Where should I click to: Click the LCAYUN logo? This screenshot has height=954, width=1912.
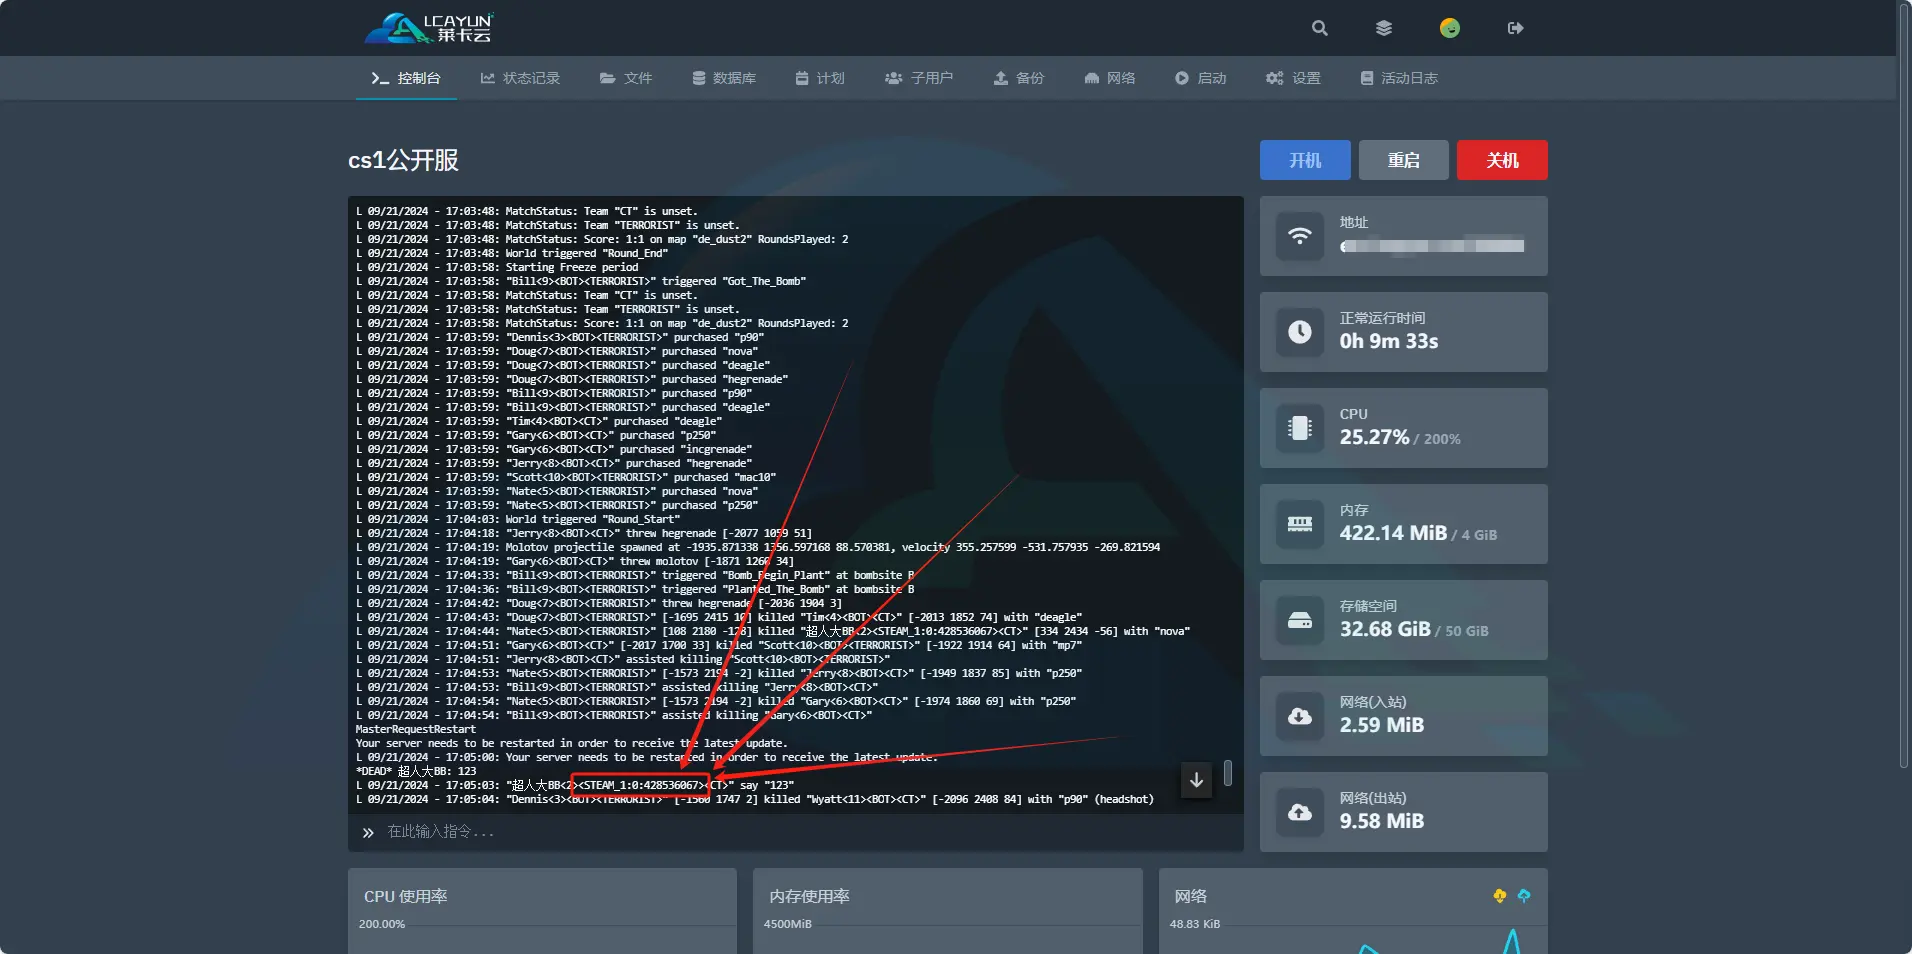point(429,28)
